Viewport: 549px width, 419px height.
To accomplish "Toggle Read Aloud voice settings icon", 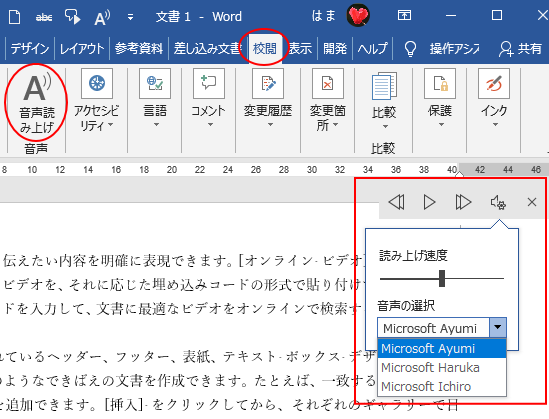I will (498, 202).
